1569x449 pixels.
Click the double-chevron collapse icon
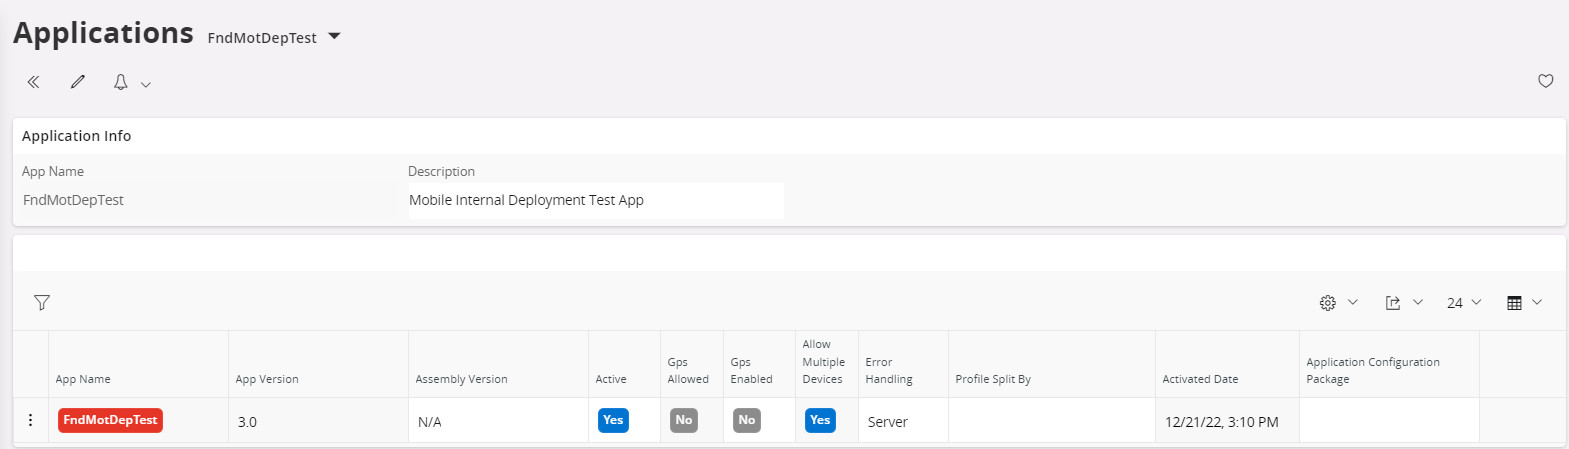(33, 82)
